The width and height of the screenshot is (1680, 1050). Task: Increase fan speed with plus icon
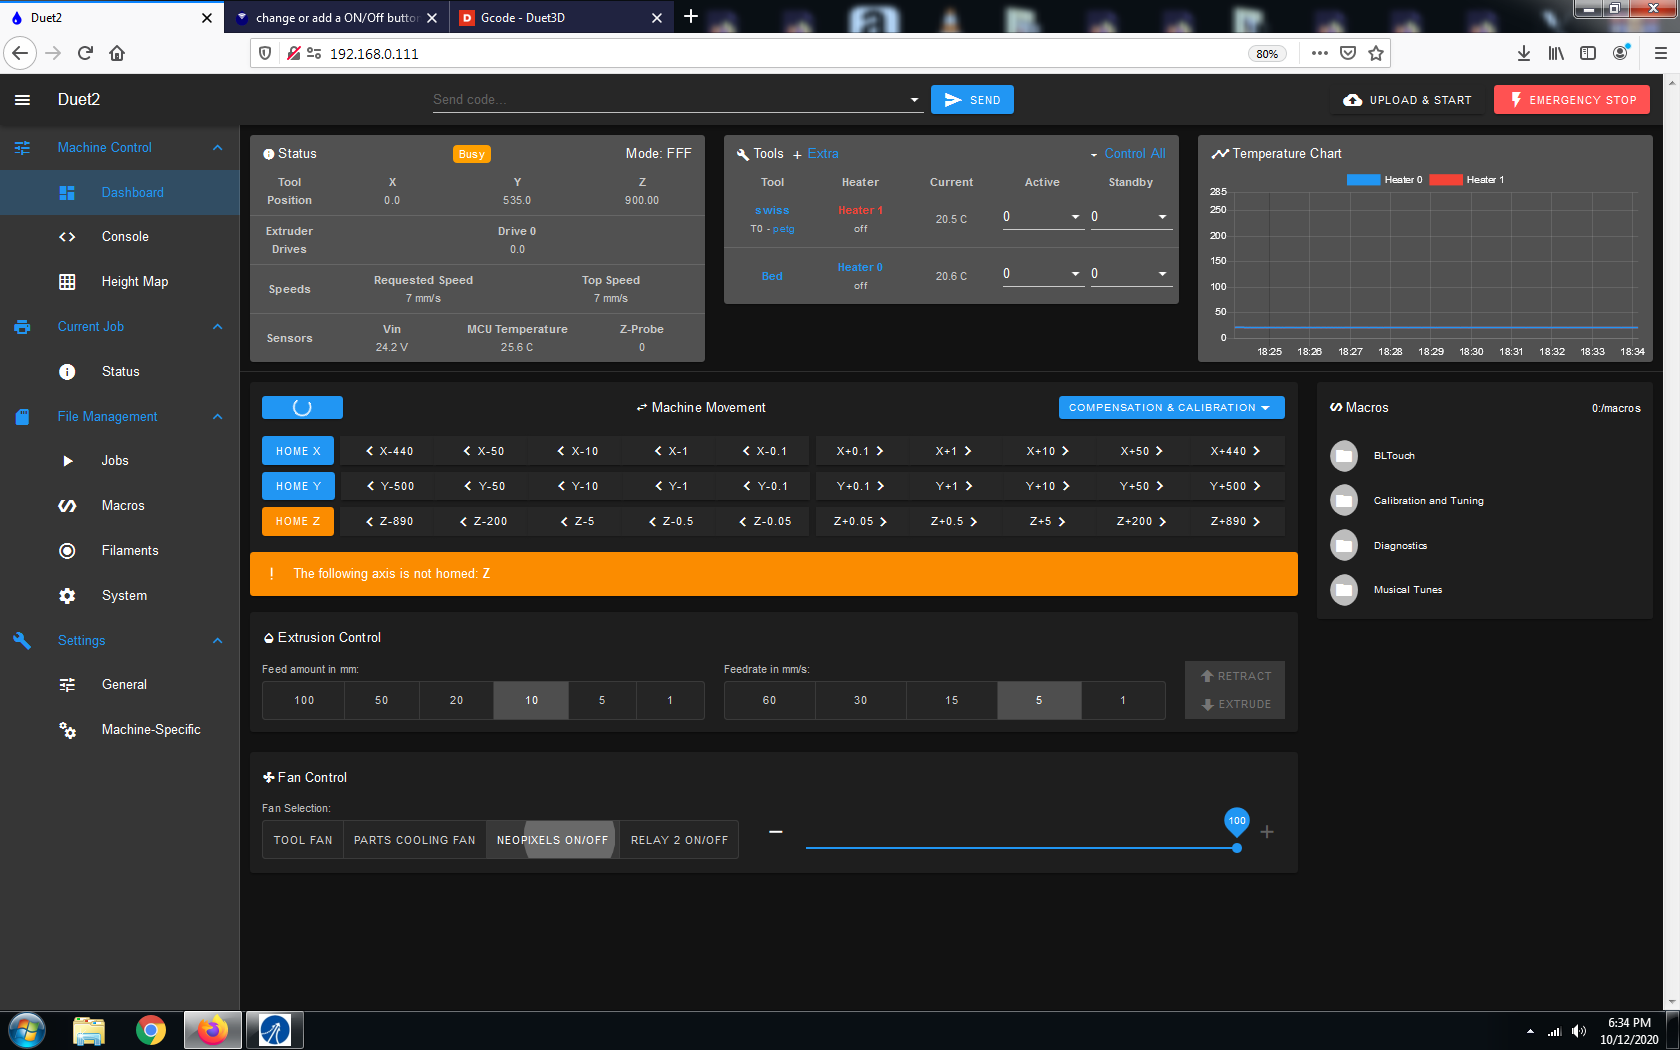pos(1267,832)
